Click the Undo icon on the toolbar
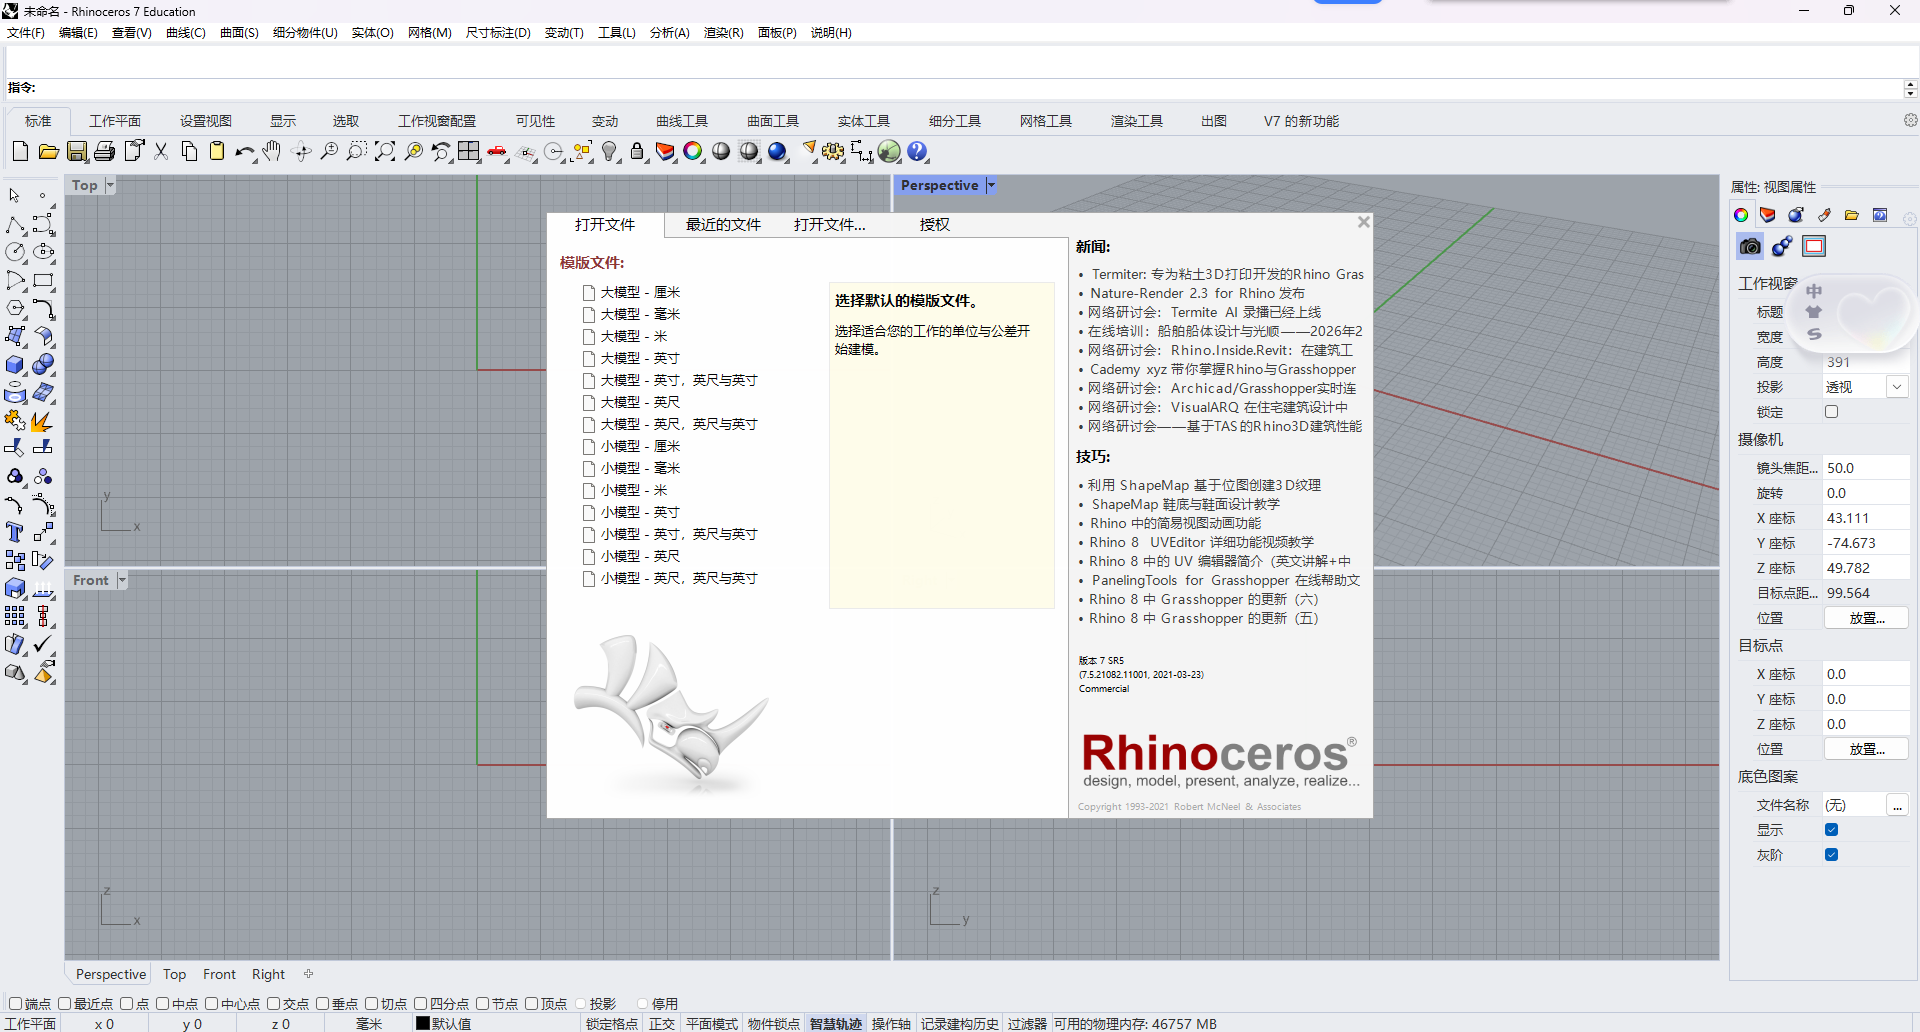1920x1032 pixels. click(x=244, y=152)
